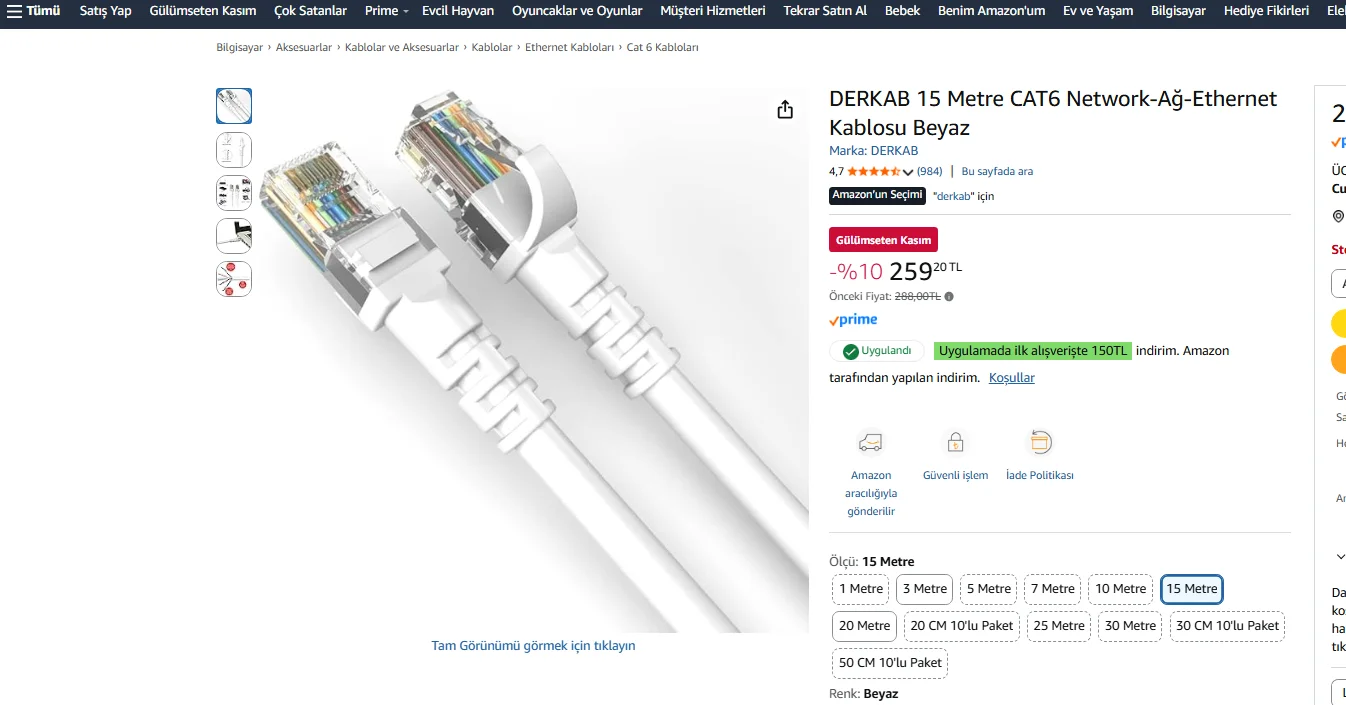Select the wire cross-section thumbnail with red dots

[234, 279]
